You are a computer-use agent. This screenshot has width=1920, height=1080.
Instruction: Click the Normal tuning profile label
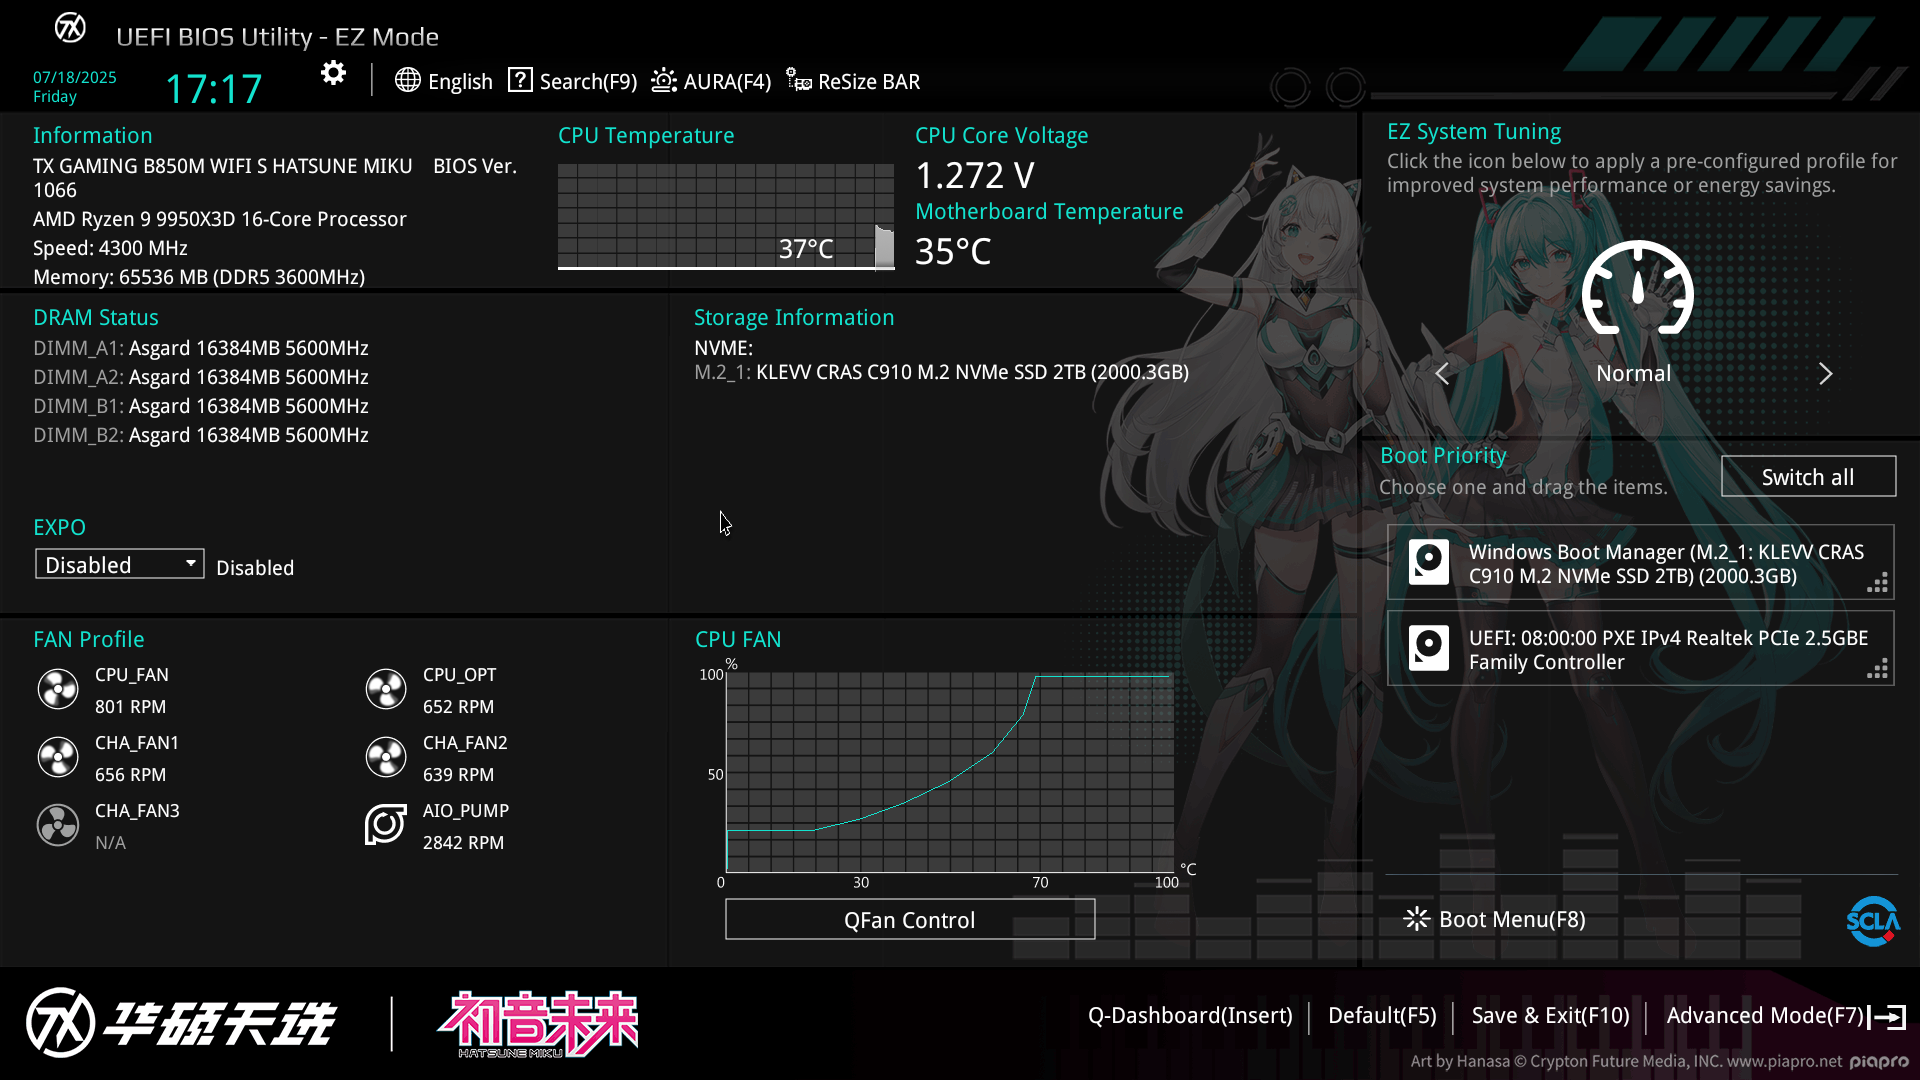1633,373
